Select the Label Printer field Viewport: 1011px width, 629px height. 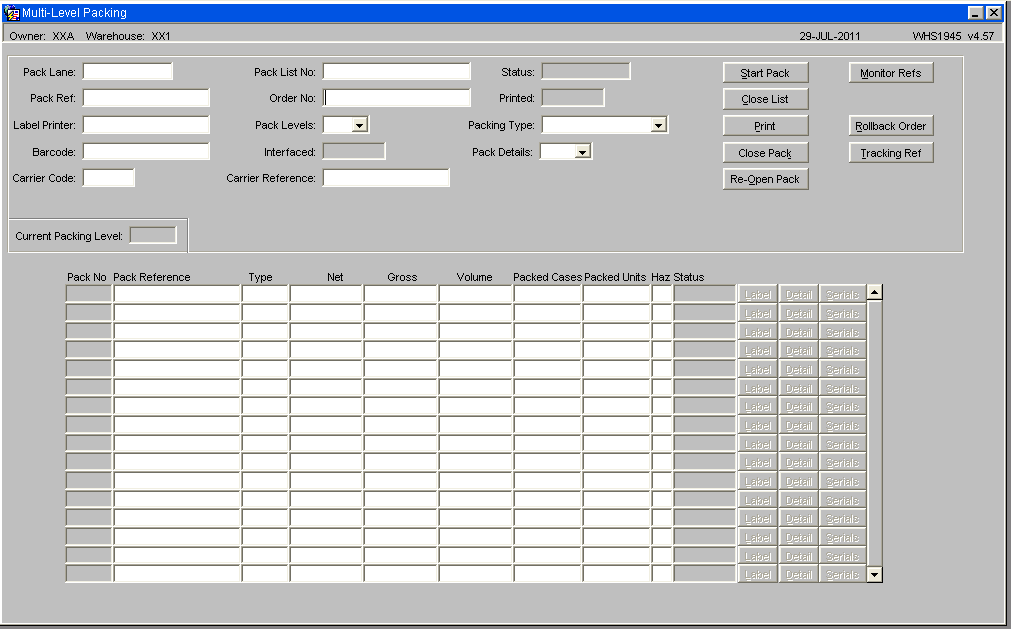click(146, 125)
